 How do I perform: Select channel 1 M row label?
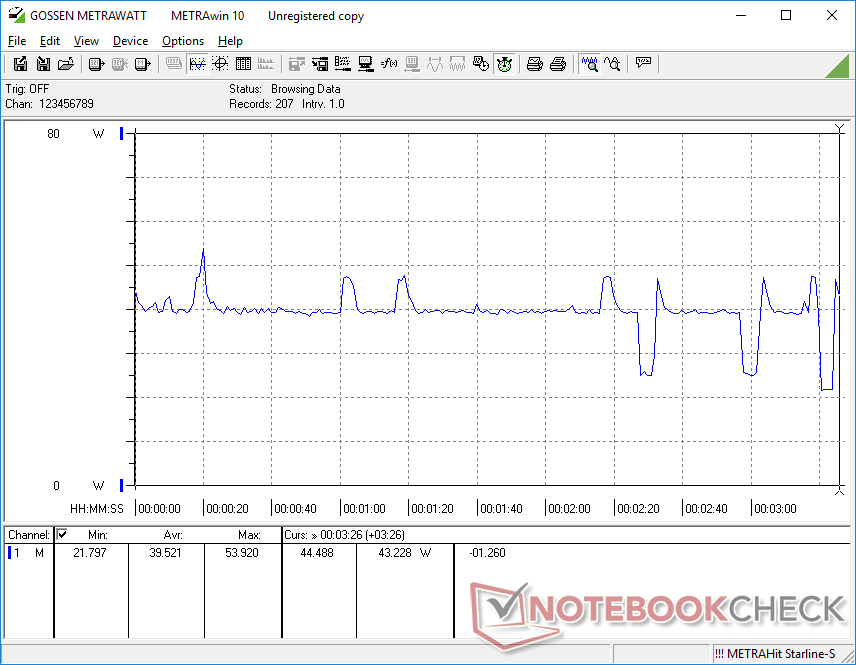[27, 553]
